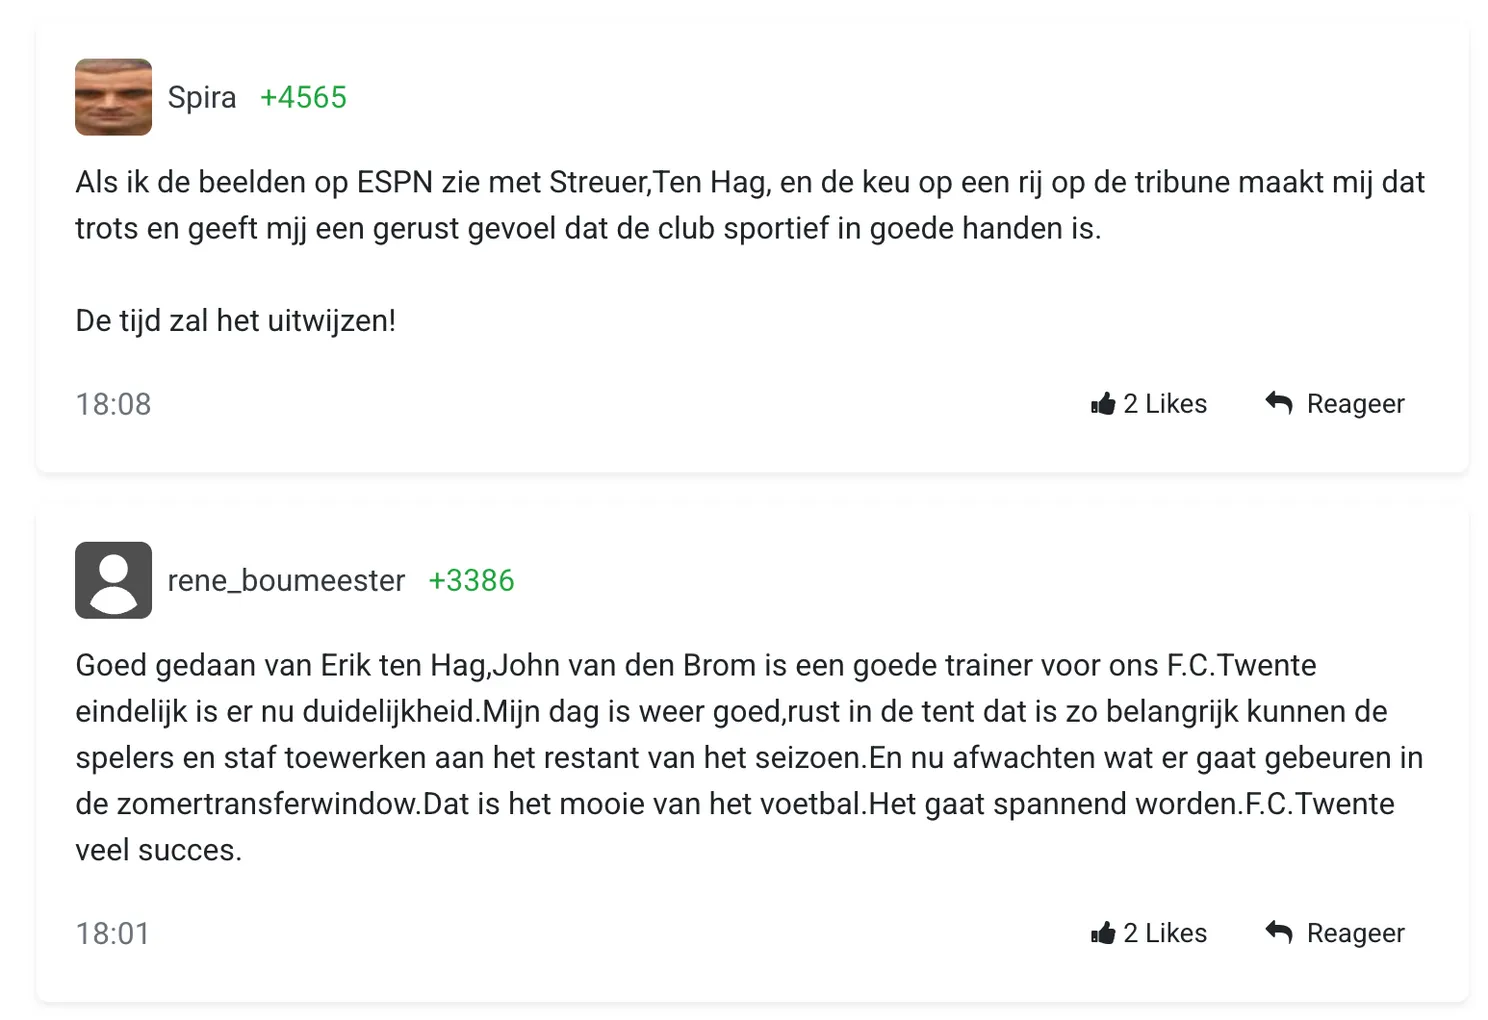Click the thumbs-up icon on Spira's comment
1488x1020 pixels.
1103,403
